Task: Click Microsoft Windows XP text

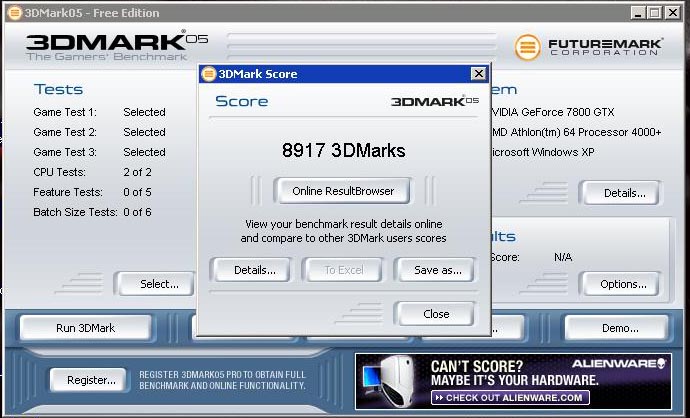Action: coord(543,152)
